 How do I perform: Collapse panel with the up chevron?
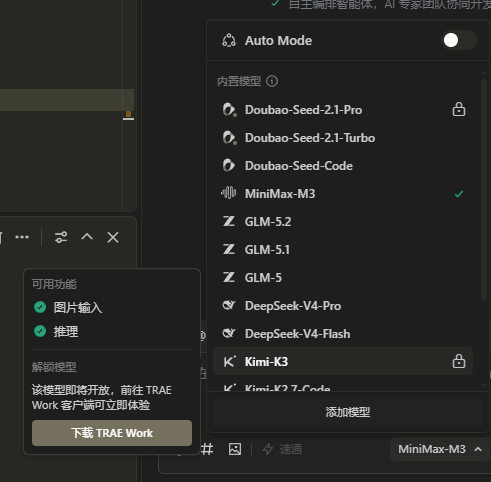coord(87,237)
